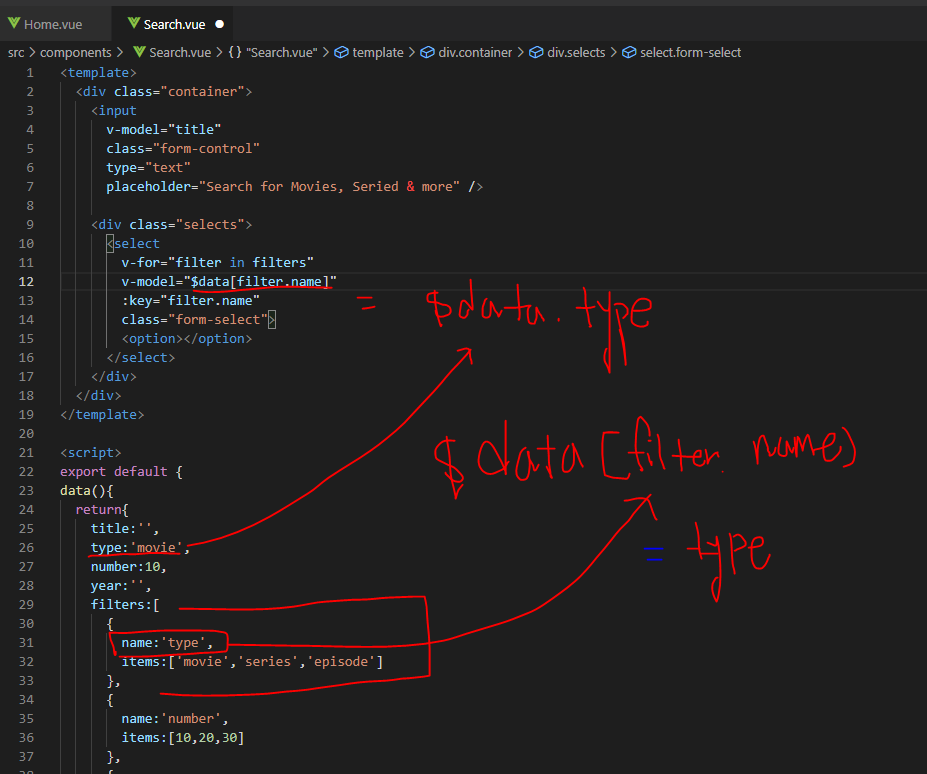Viewport: 927px width, 774px height.
Task: Open the div.selects breadcrumb
Action: pyautogui.click(x=576, y=53)
